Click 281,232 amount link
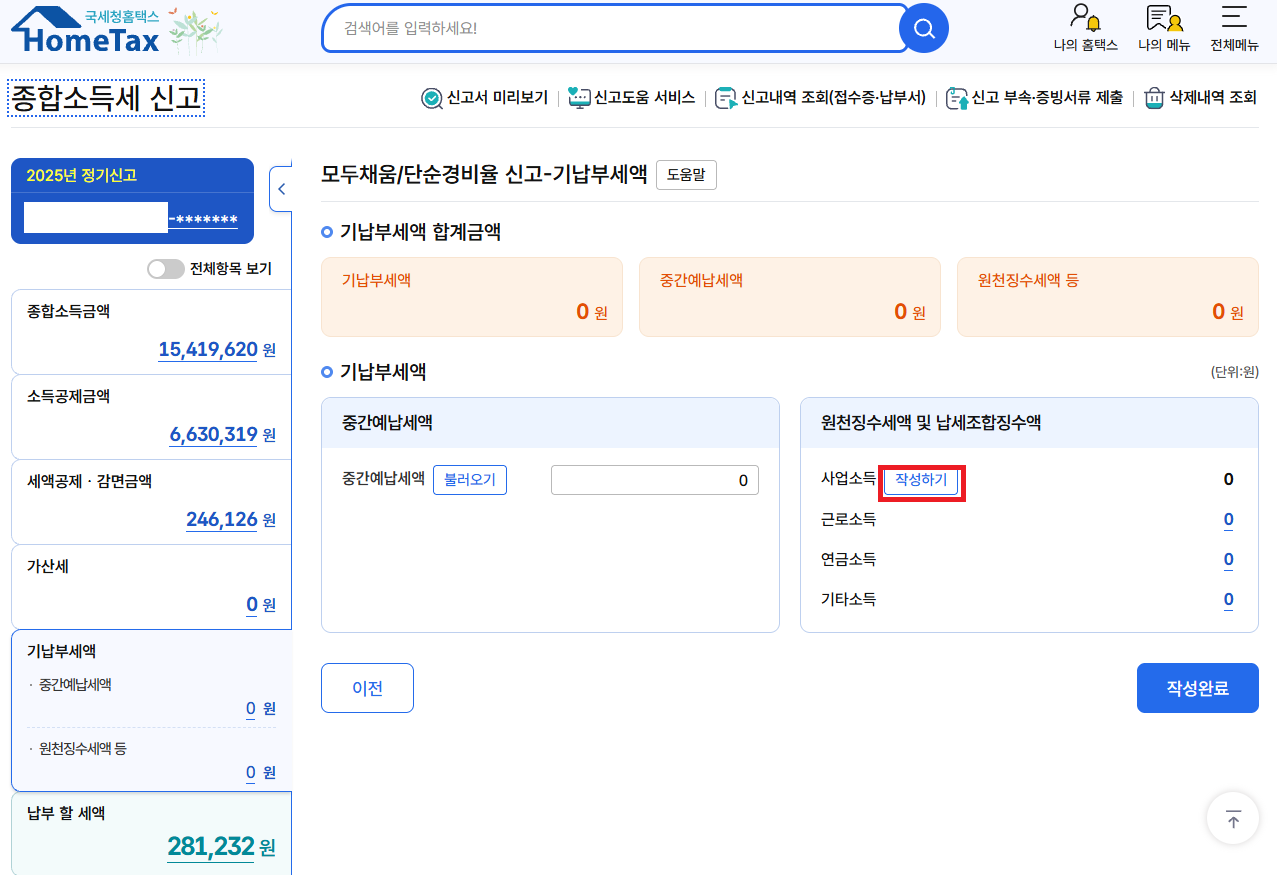Image resolution: width=1277 pixels, height=875 pixels. (x=211, y=847)
